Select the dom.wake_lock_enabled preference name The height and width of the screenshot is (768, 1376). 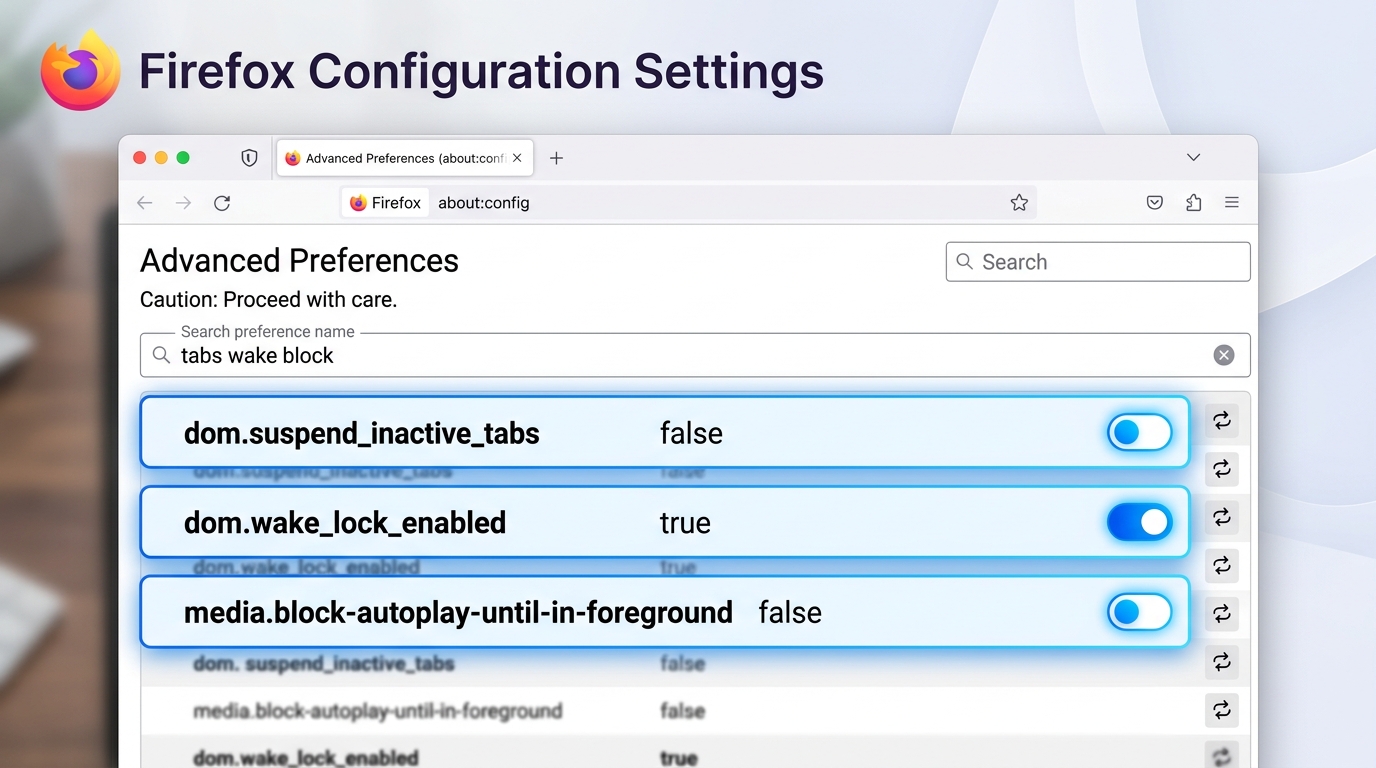tap(345, 523)
